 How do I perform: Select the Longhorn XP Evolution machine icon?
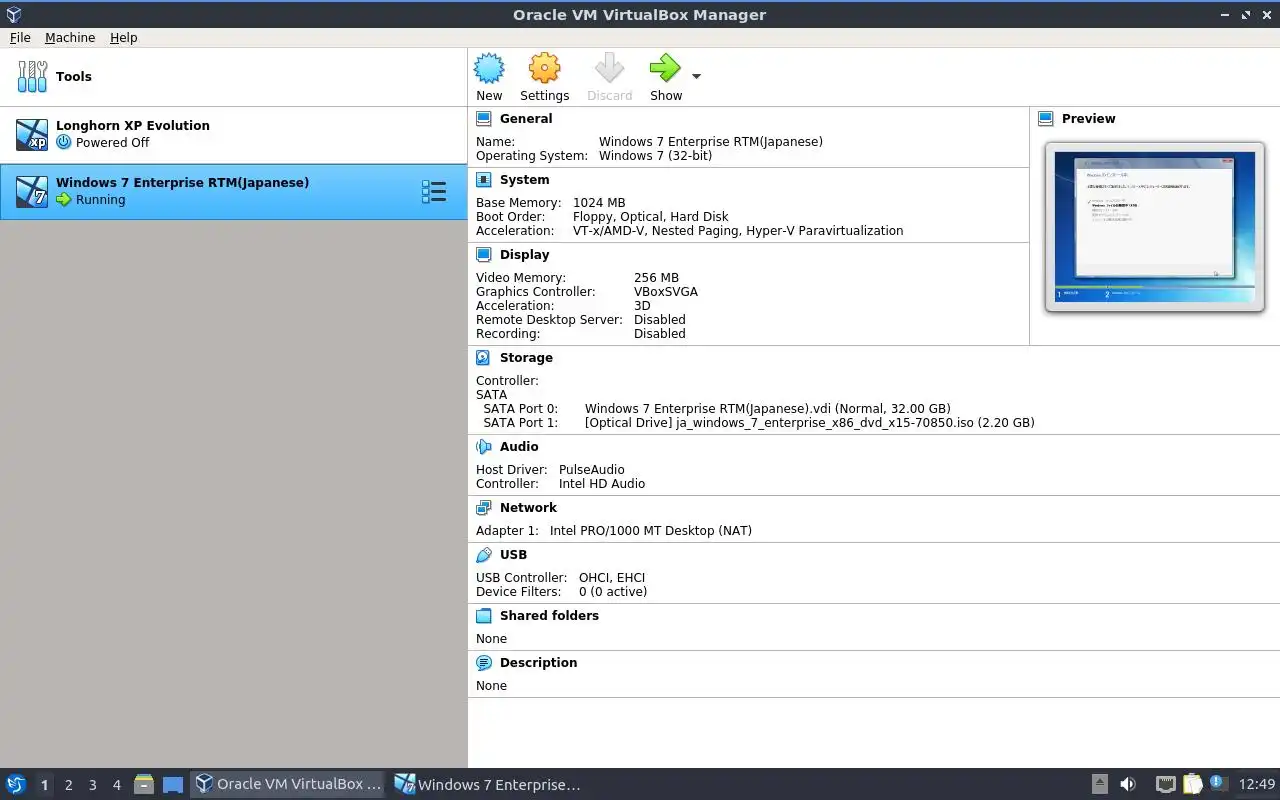[32, 134]
